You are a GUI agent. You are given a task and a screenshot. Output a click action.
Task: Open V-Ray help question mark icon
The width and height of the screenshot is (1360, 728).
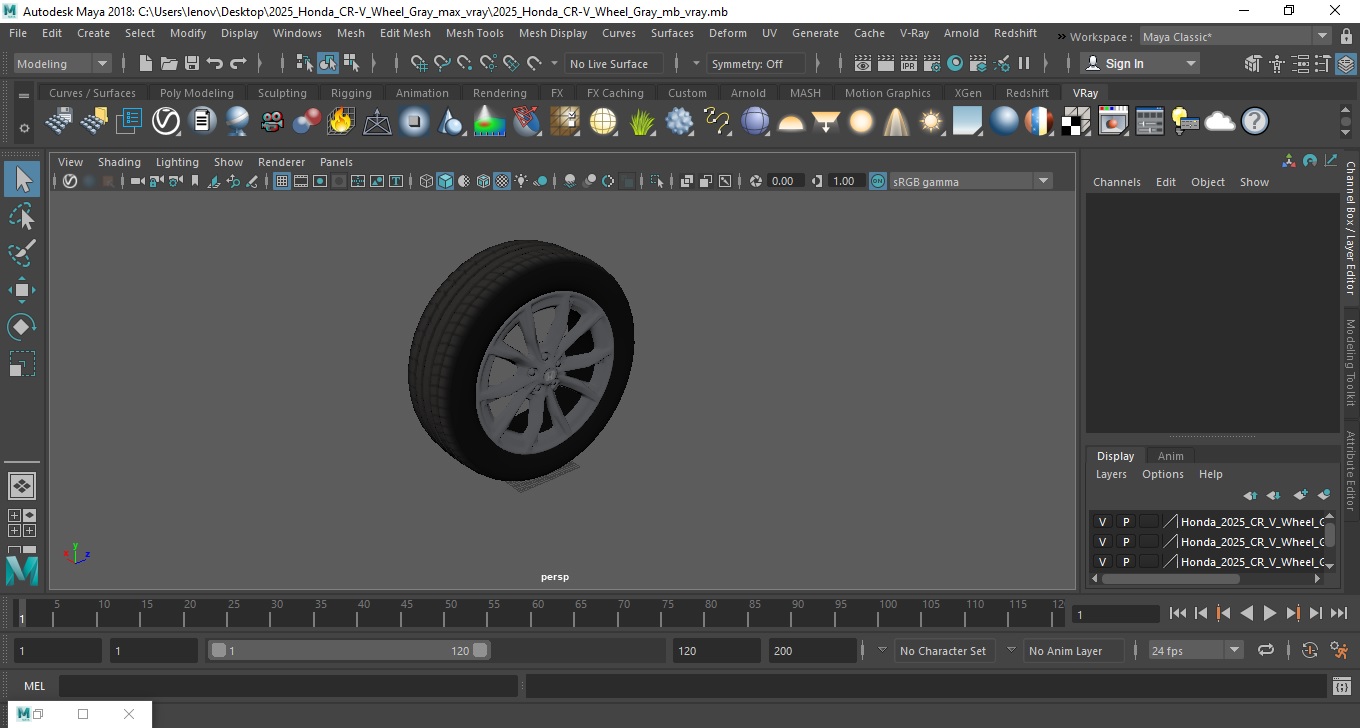pos(1255,122)
